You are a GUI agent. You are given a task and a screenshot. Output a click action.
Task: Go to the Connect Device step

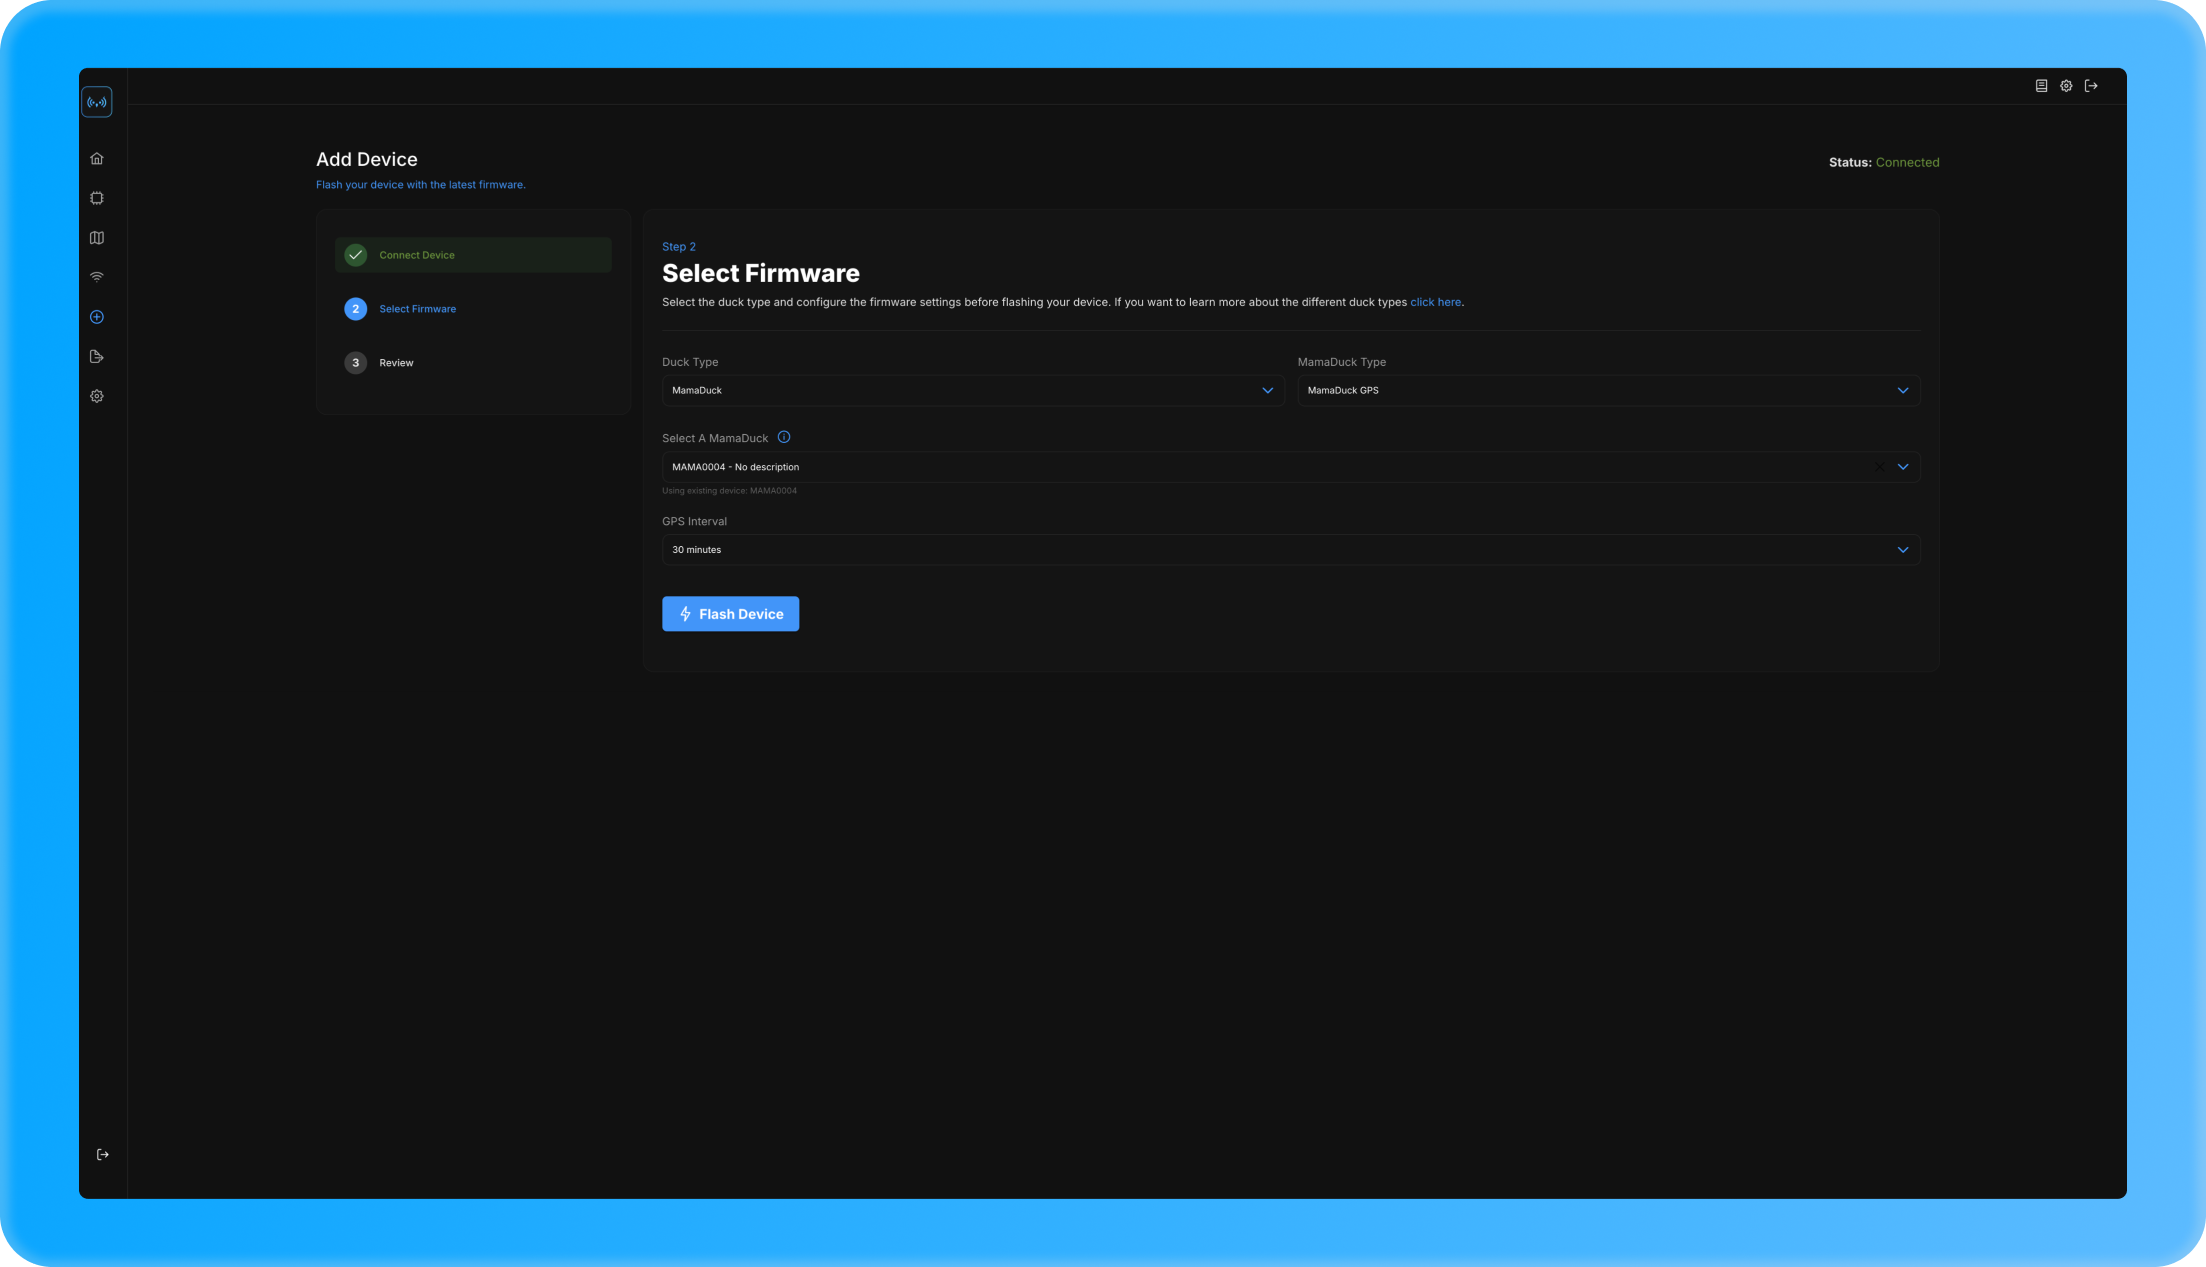point(417,255)
